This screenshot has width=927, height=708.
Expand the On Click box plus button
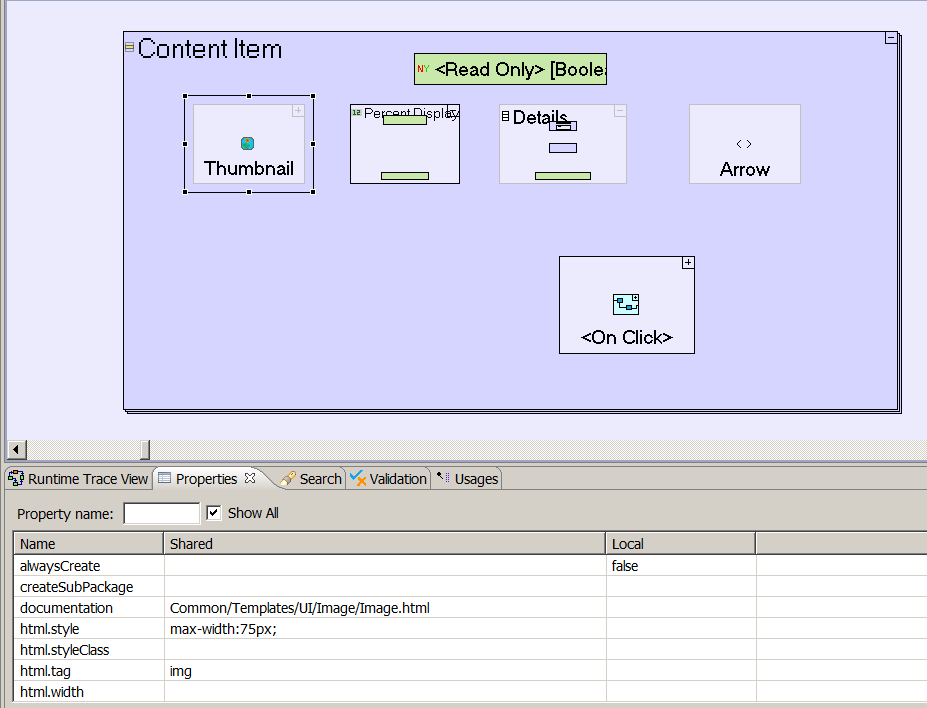pos(687,263)
